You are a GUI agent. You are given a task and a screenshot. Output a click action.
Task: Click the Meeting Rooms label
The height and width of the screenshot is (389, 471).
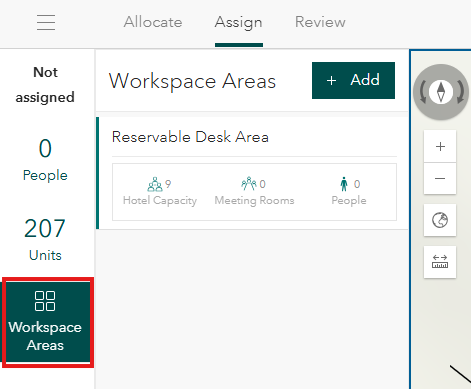pos(254,200)
